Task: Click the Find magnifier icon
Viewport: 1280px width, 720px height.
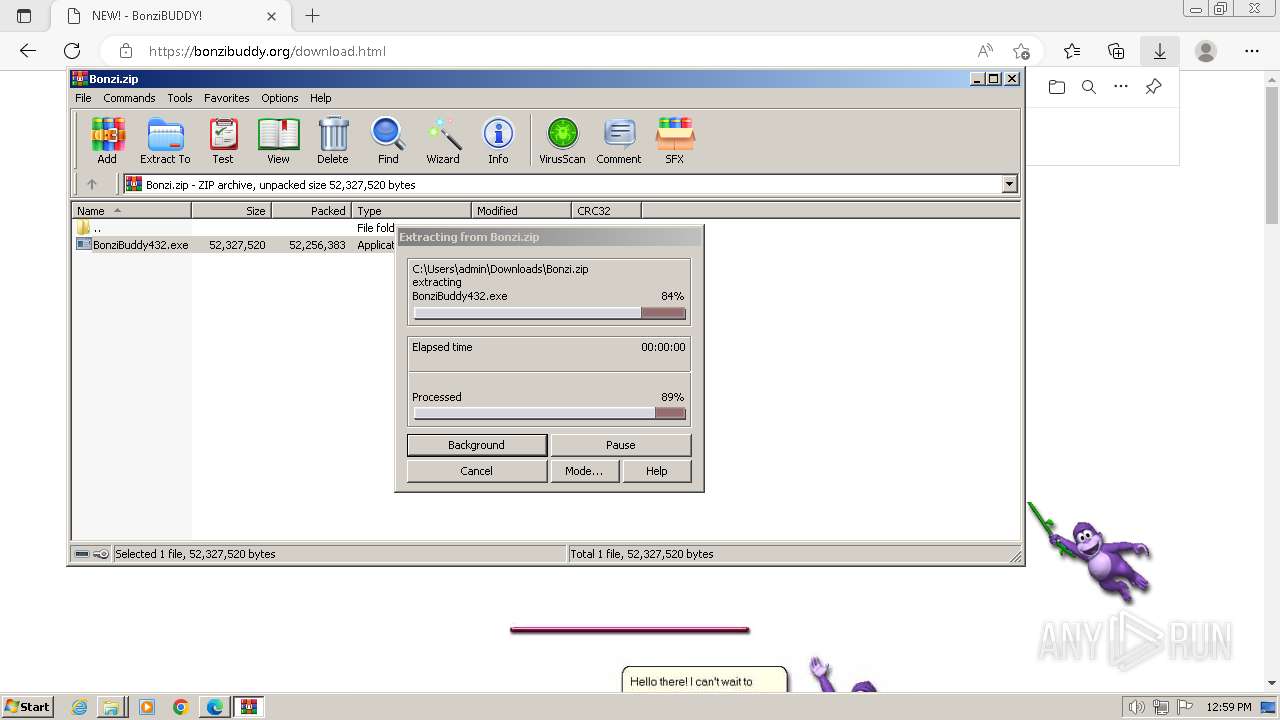Action: [x=388, y=140]
